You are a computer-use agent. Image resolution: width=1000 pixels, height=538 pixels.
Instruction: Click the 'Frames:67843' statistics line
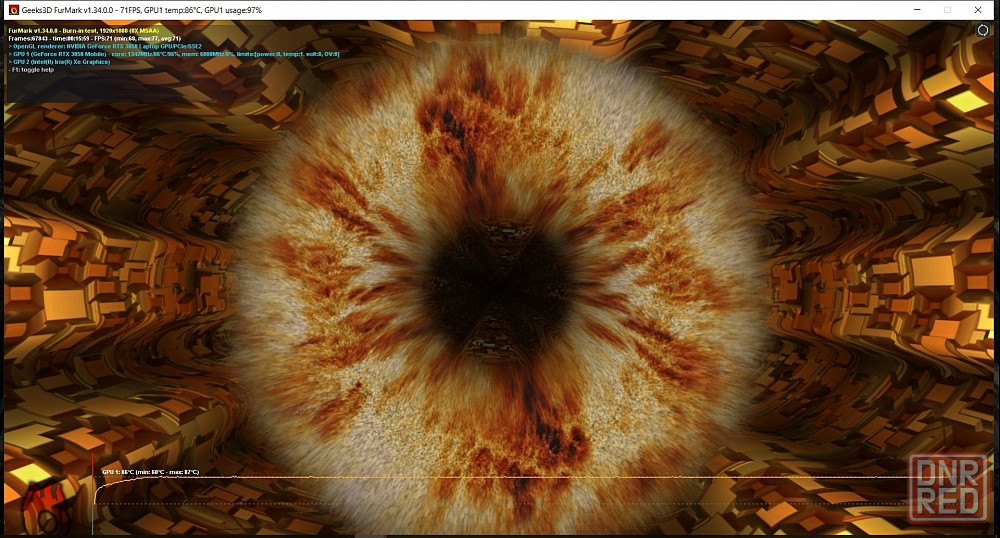[x=94, y=38]
